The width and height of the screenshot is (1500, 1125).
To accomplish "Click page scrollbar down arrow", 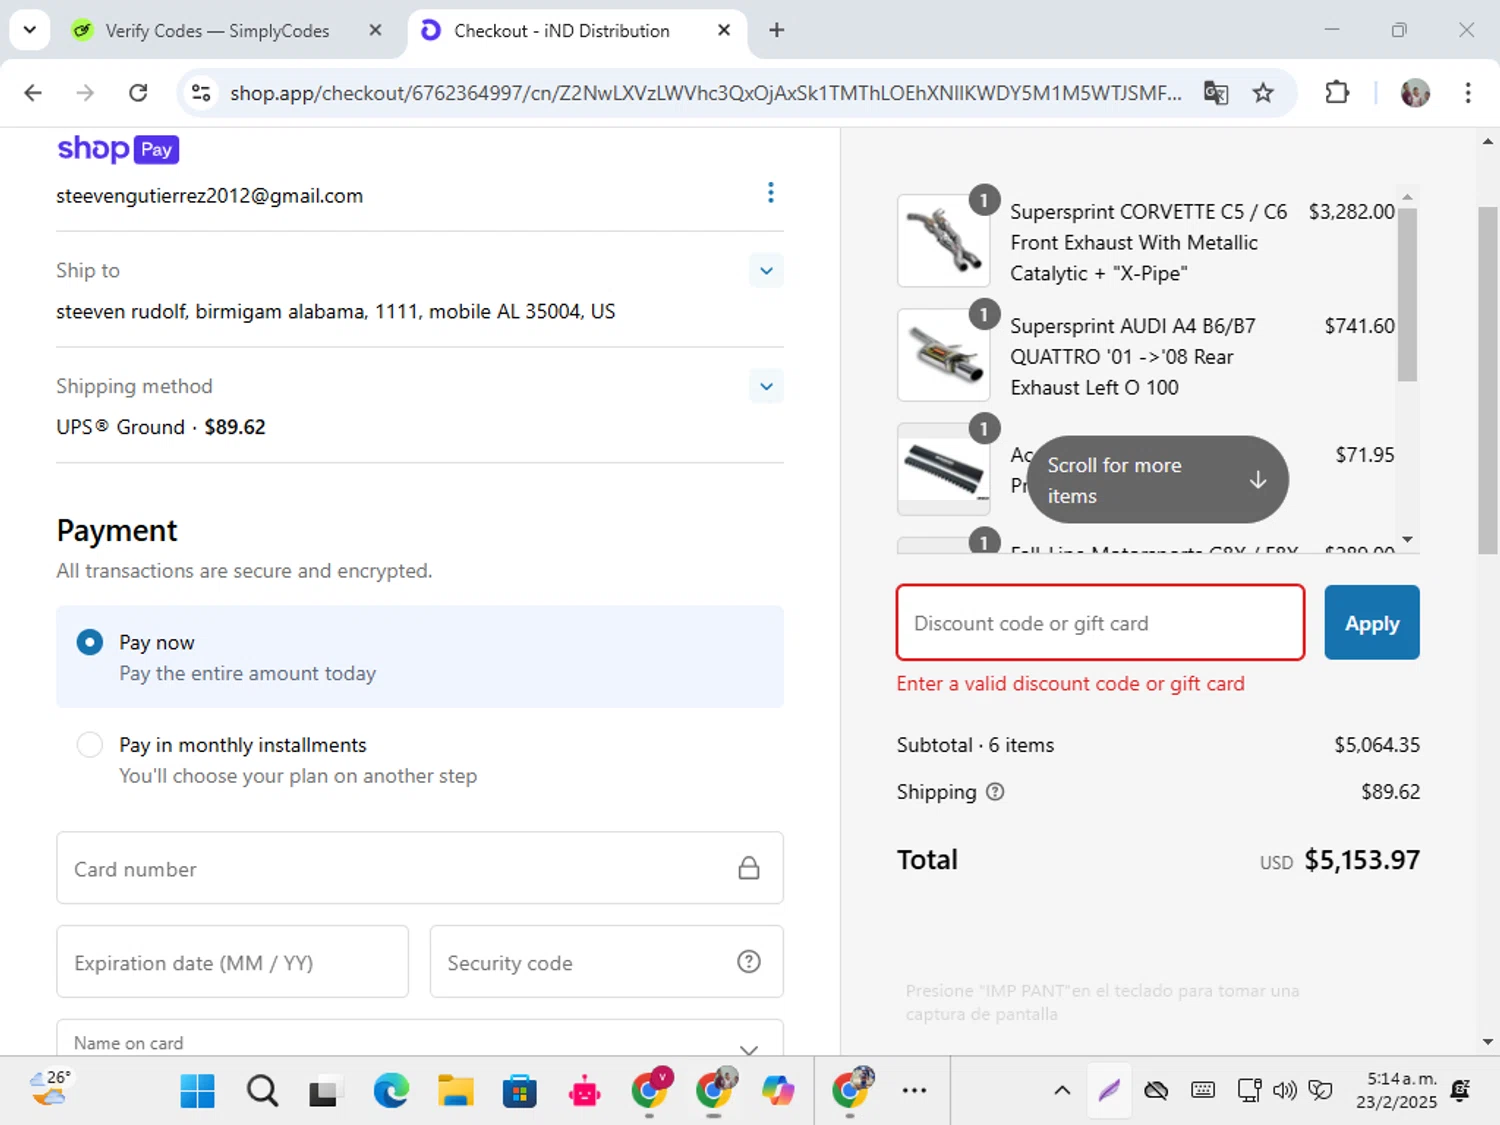I will pyautogui.click(x=1488, y=1042).
